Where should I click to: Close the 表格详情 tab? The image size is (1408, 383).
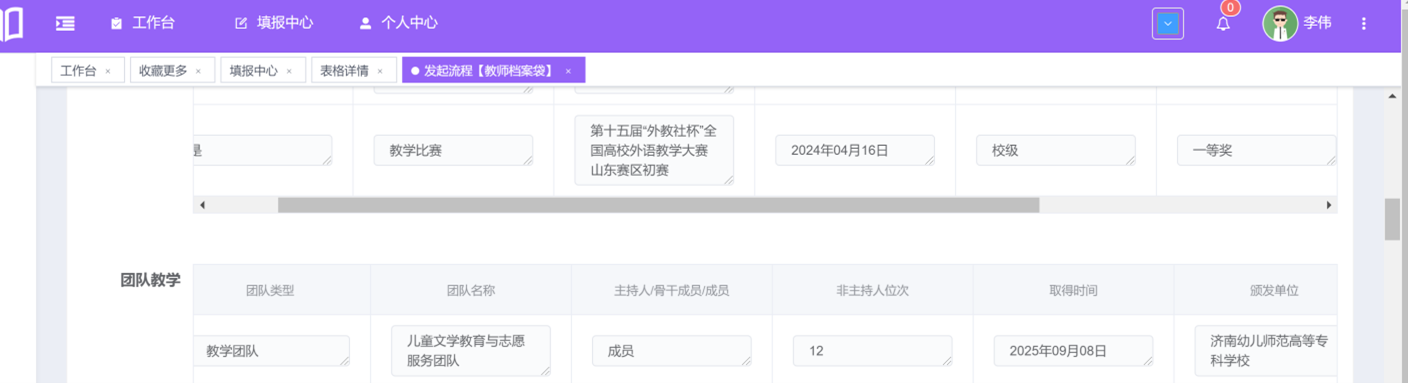click(380, 71)
